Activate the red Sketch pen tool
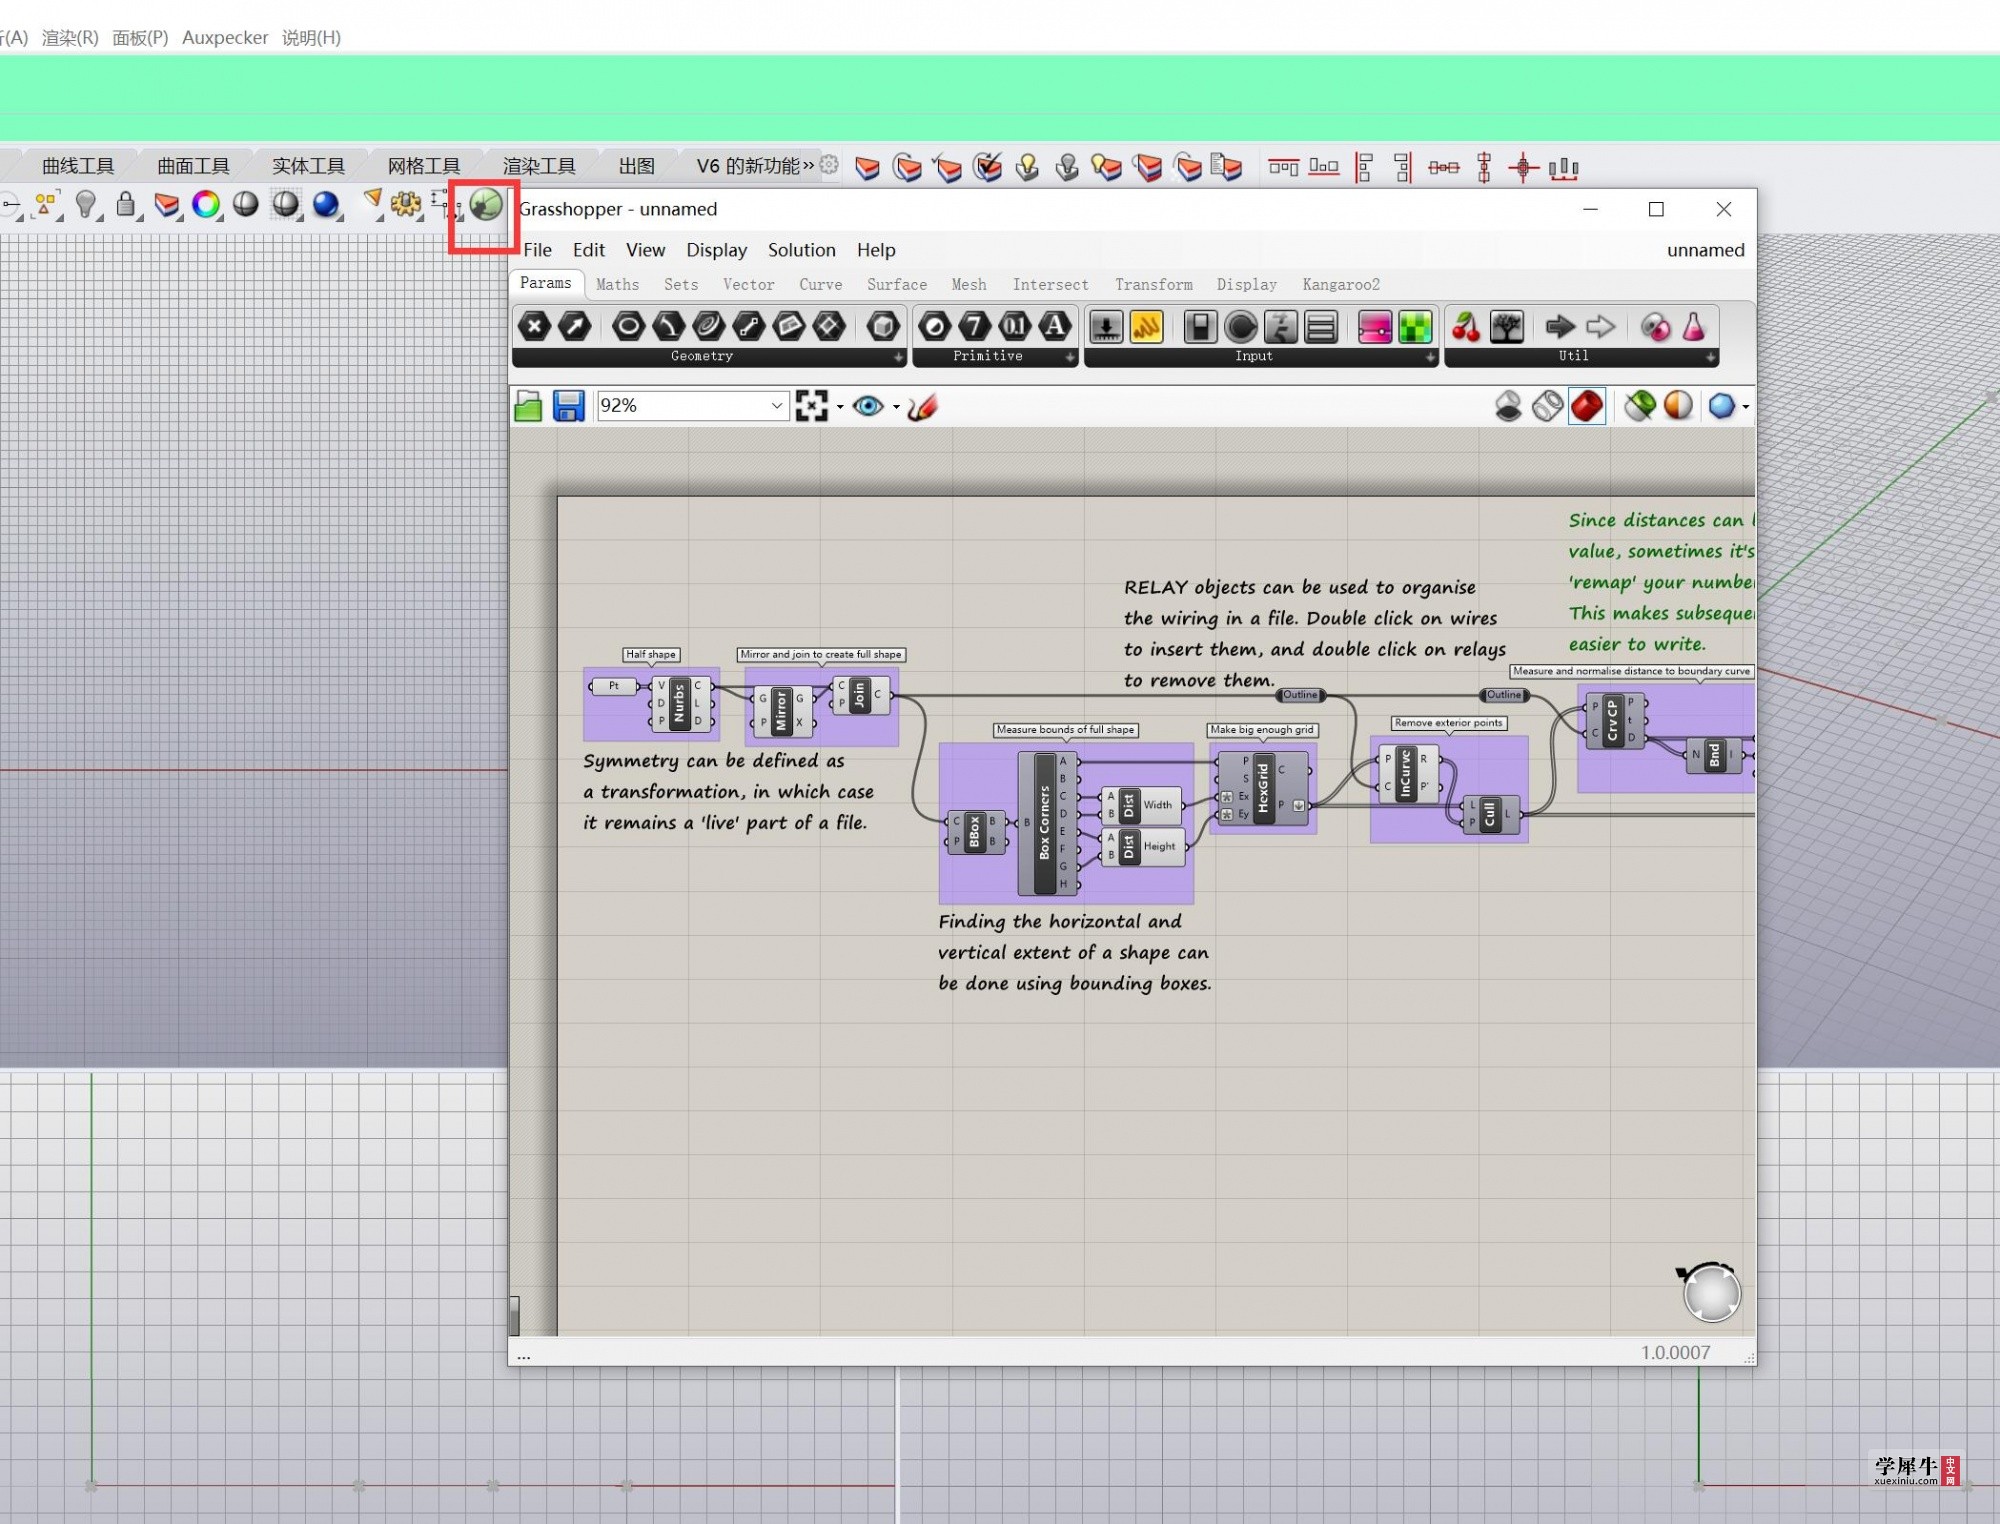Image resolution: width=2000 pixels, height=1524 pixels. tap(922, 406)
